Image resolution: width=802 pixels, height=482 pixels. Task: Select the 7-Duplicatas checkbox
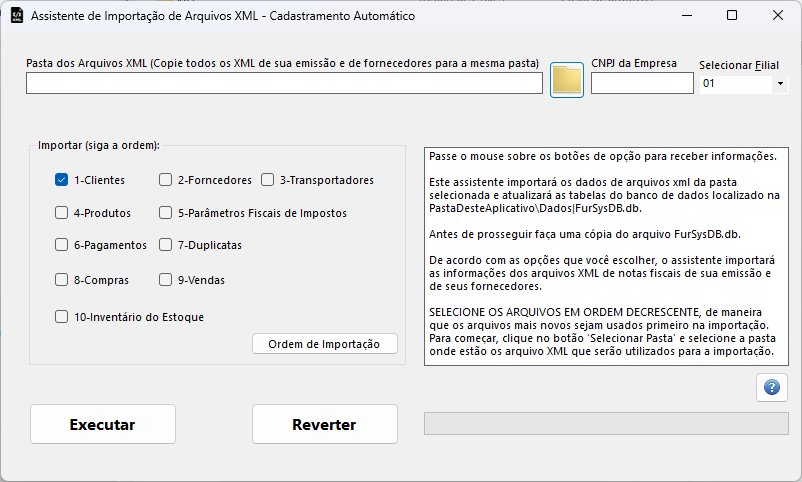tap(166, 245)
